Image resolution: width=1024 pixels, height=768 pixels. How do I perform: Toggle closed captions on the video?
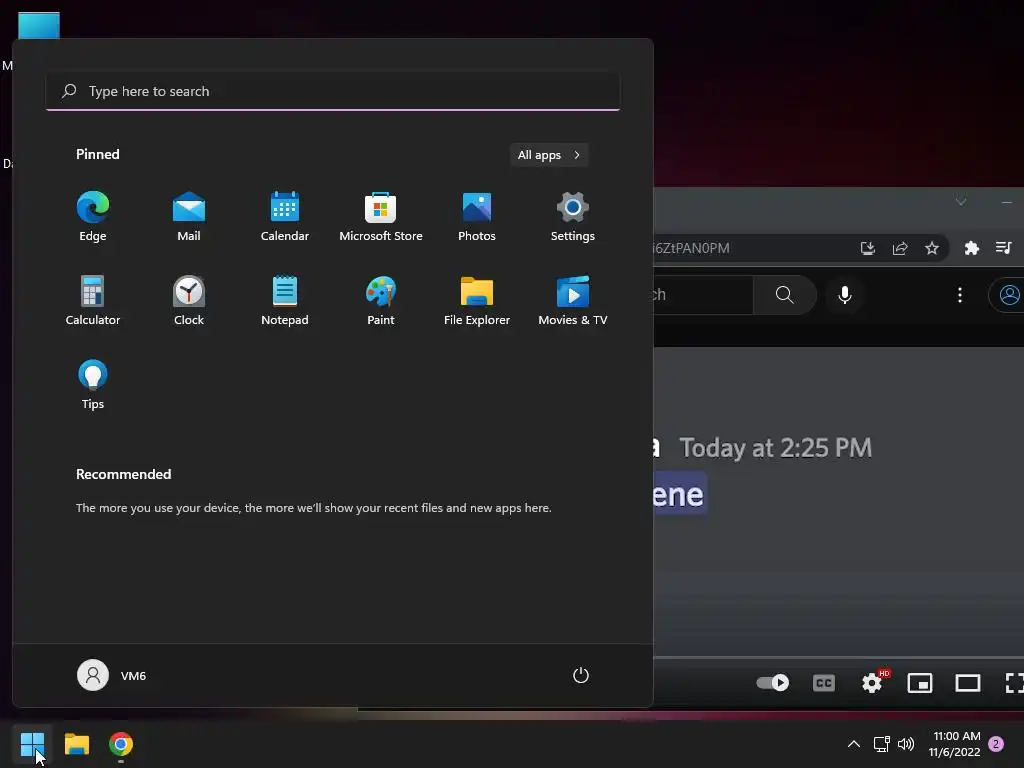(824, 683)
